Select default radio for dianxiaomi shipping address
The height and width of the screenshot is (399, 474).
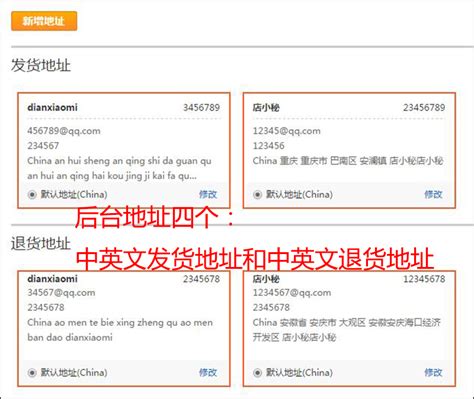32,194
